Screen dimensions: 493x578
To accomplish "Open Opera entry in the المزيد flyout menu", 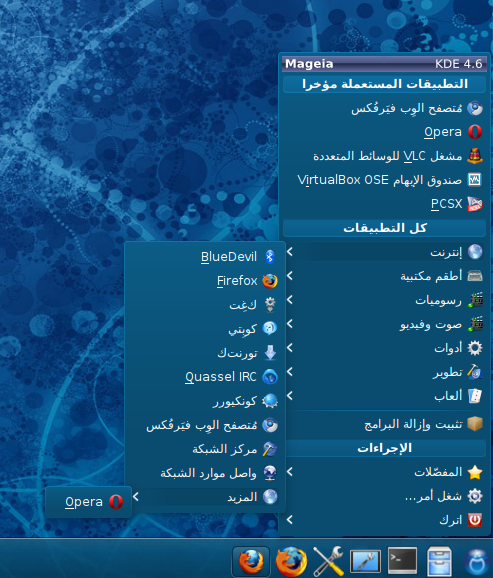I will (x=88, y=502).
